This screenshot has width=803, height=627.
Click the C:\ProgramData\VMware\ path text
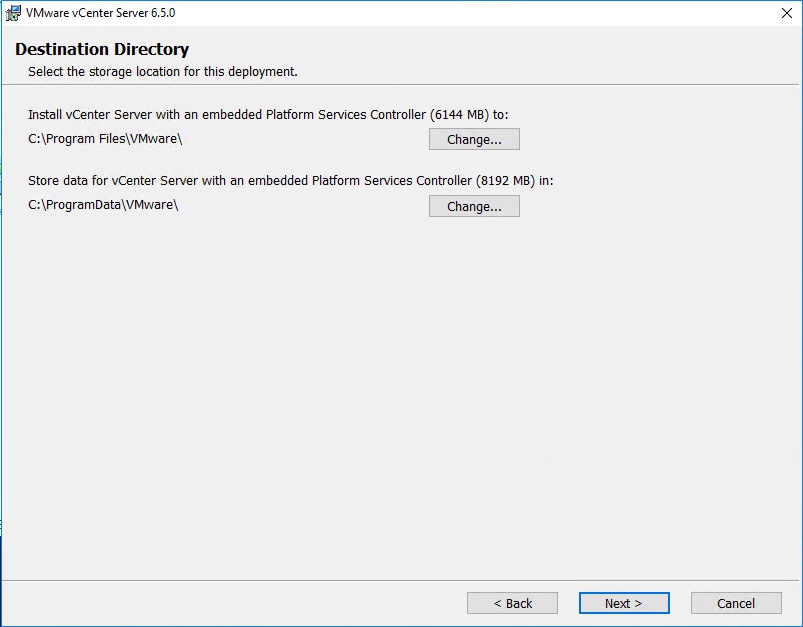pos(103,205)
